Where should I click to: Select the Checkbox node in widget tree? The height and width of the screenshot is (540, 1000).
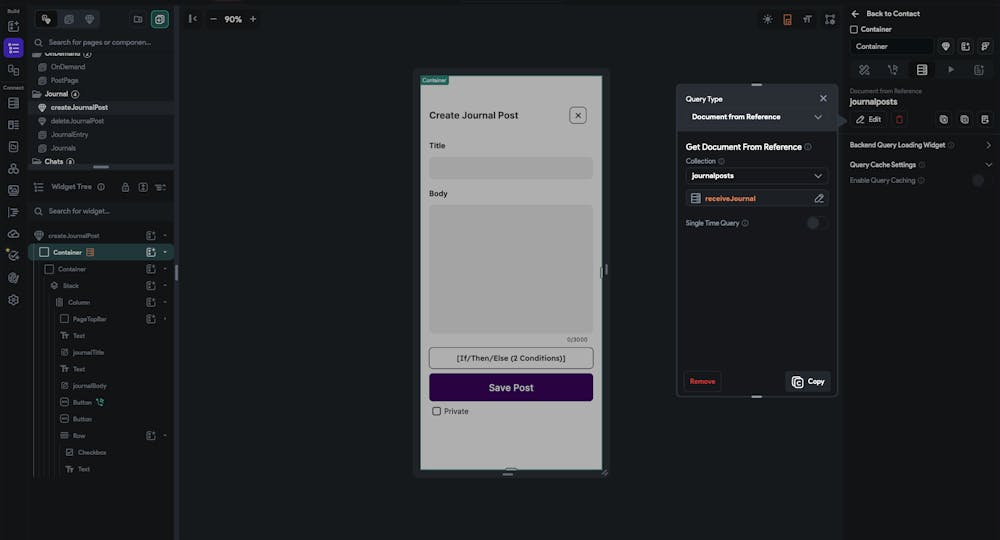(x=92, y=452)
